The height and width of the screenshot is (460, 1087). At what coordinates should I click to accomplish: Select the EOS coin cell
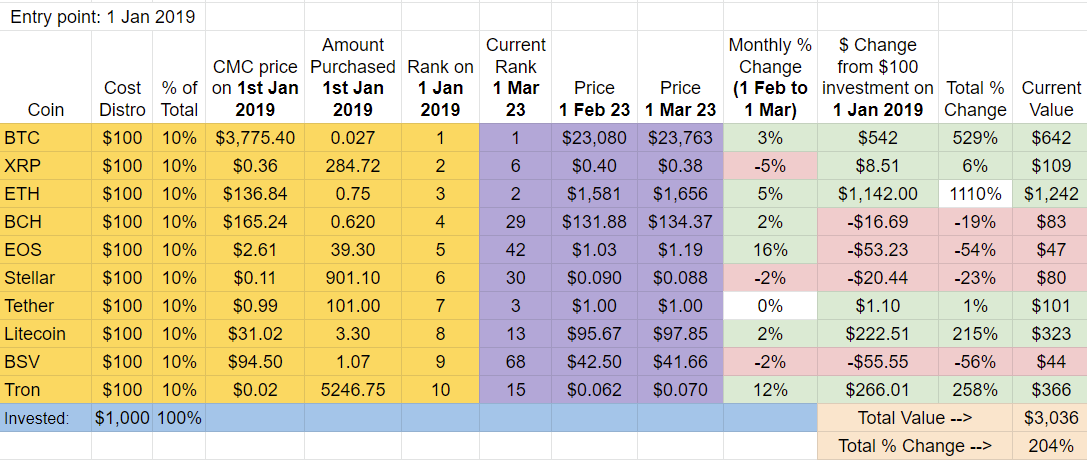pos(46,249)
